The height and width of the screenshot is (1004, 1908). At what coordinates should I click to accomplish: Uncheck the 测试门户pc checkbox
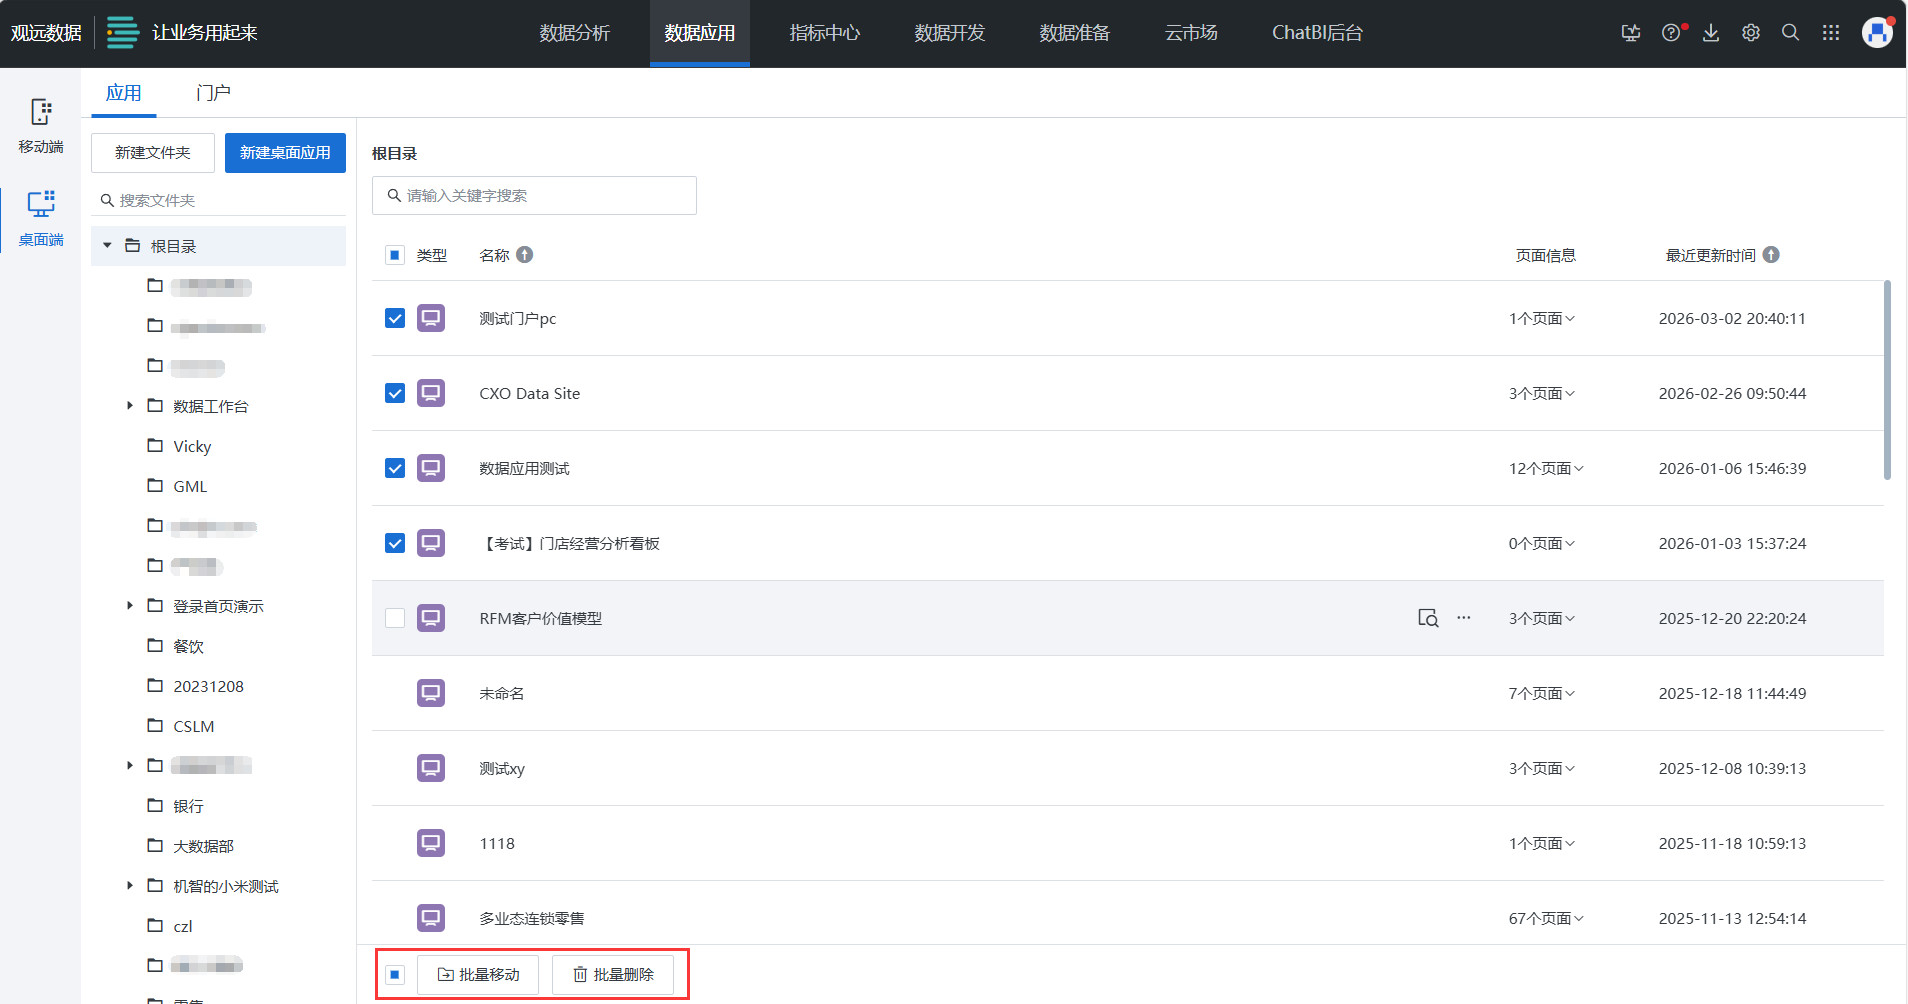(x=395, y=318)
